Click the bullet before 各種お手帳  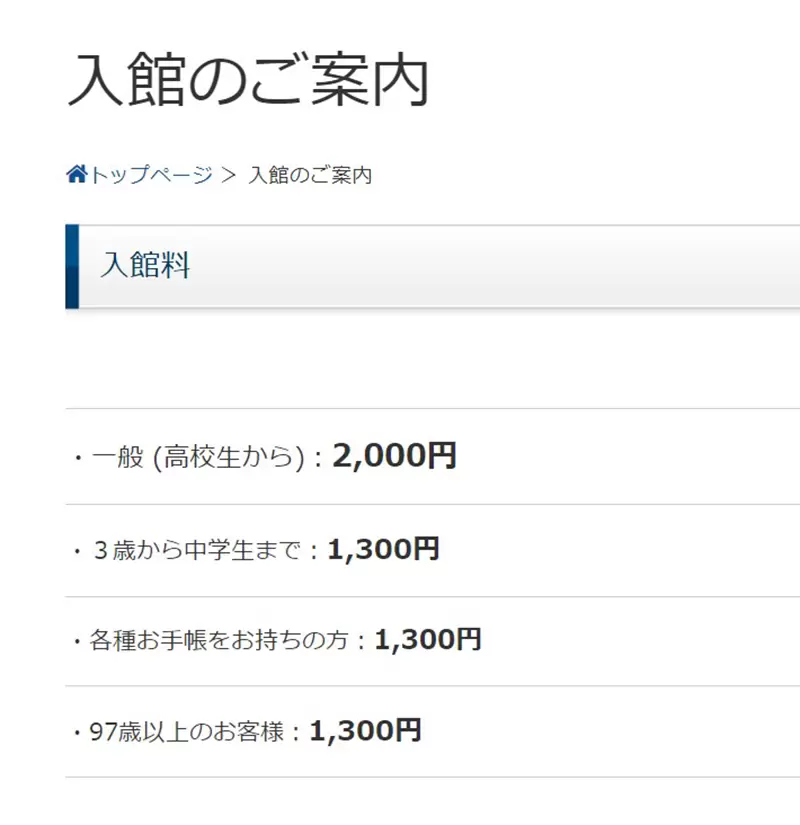click(77, 642)
